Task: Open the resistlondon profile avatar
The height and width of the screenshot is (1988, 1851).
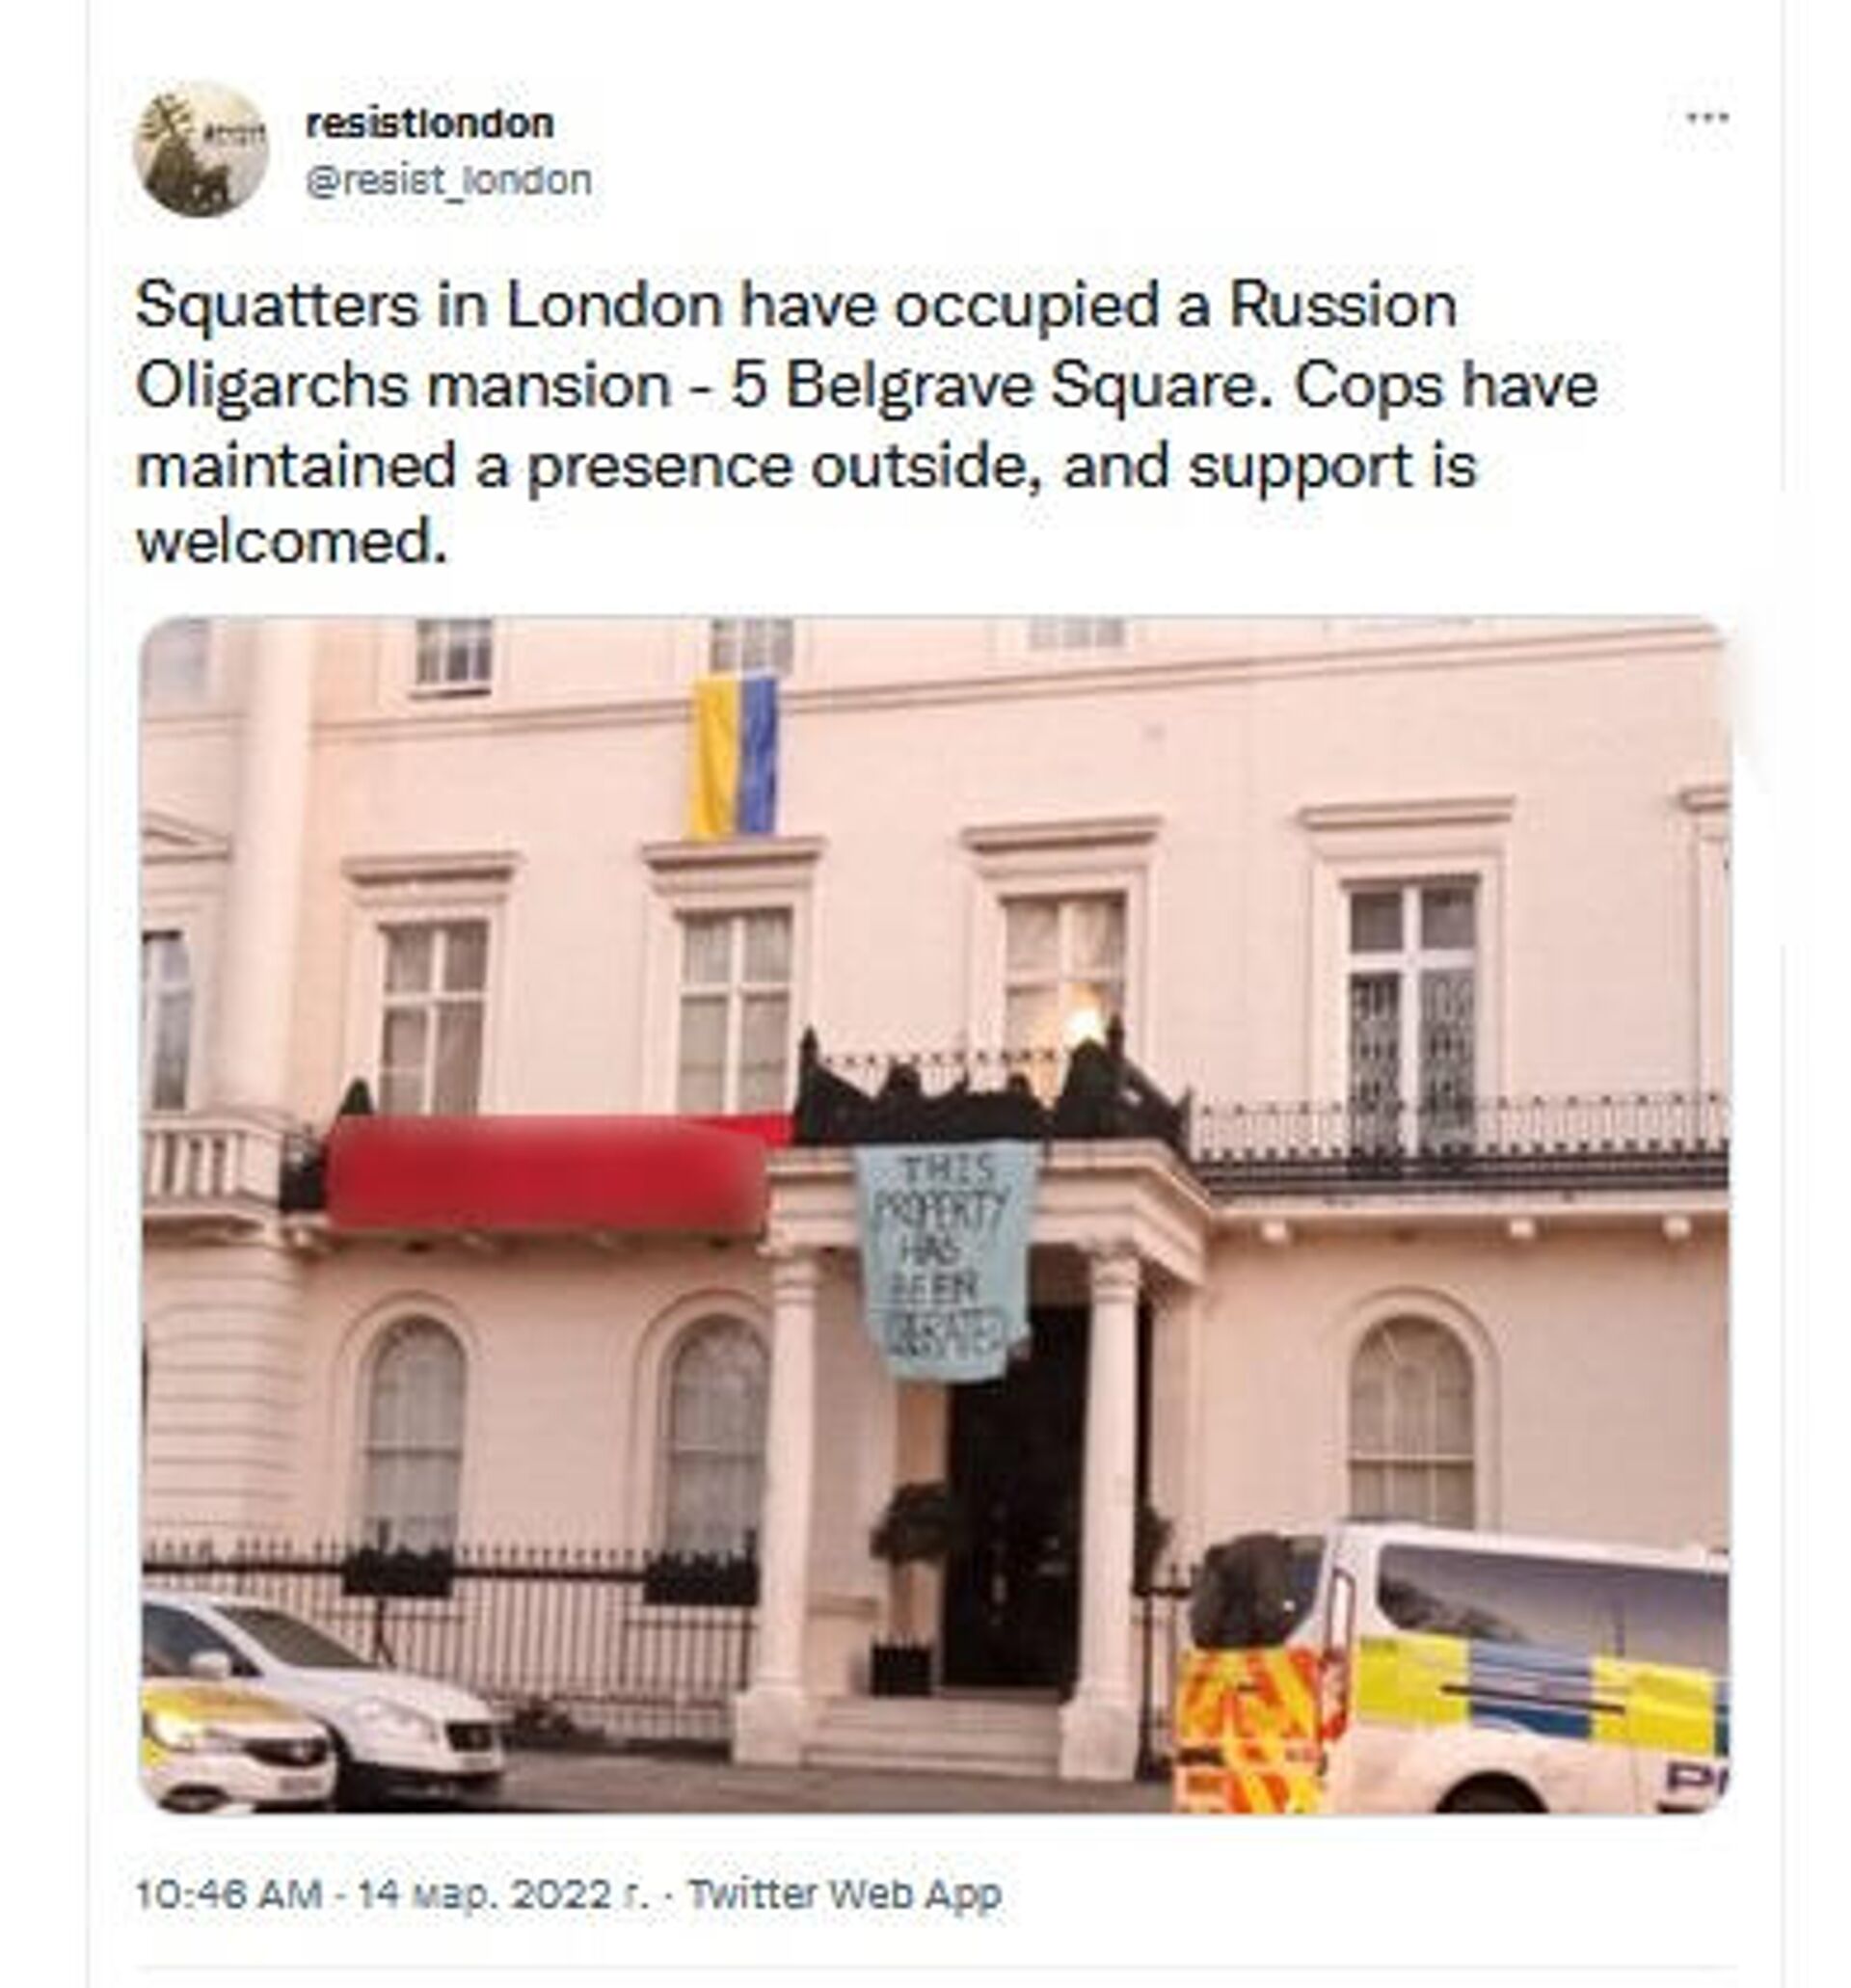Action: pyautogui.click(x=200, y=150)
